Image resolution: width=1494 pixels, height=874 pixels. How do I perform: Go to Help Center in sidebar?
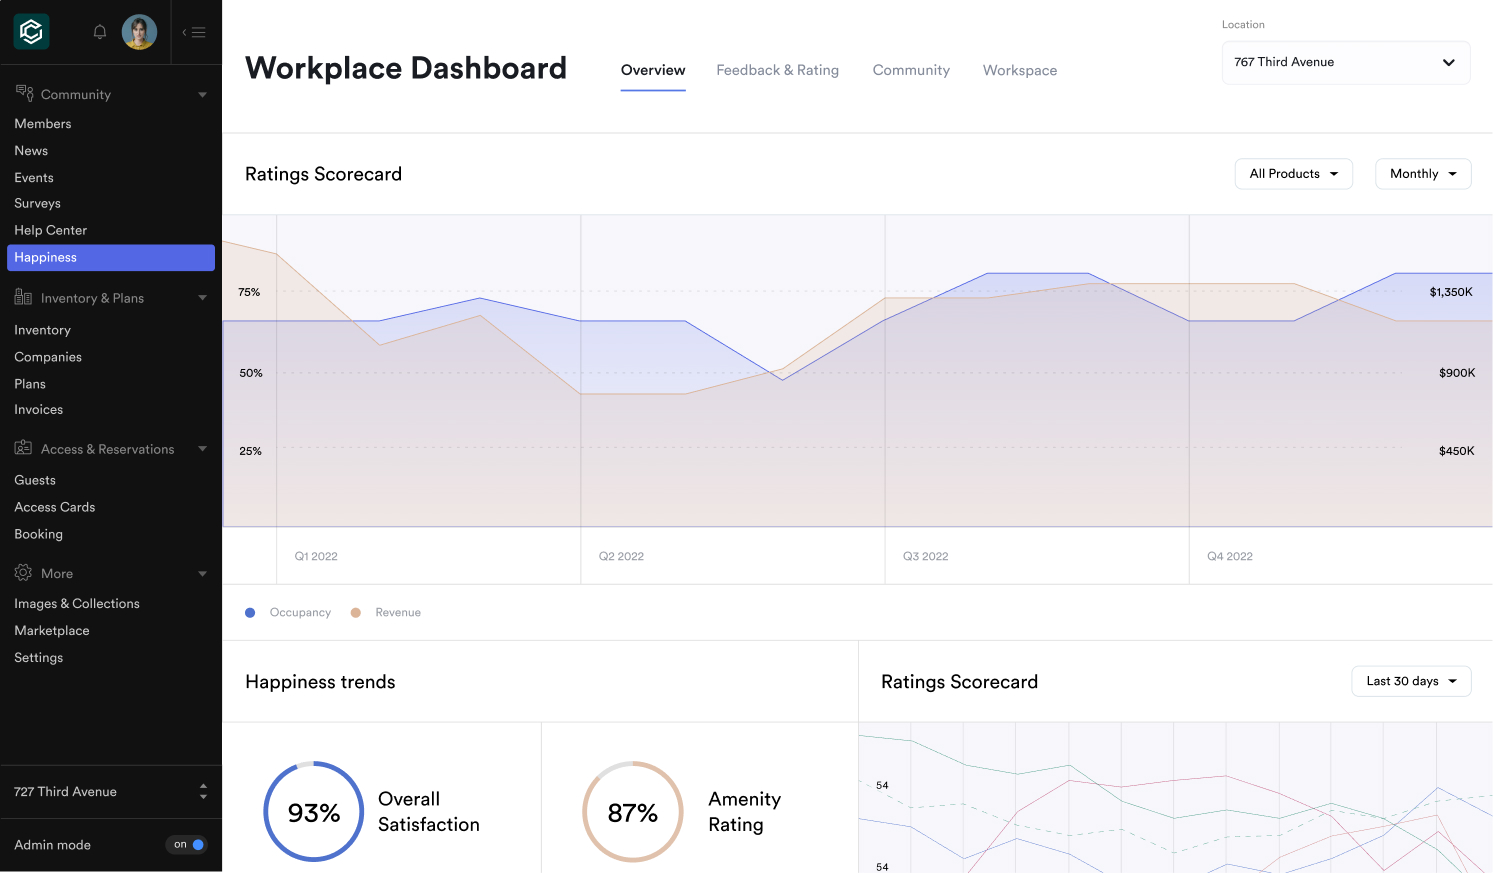(x=50, y=230)
